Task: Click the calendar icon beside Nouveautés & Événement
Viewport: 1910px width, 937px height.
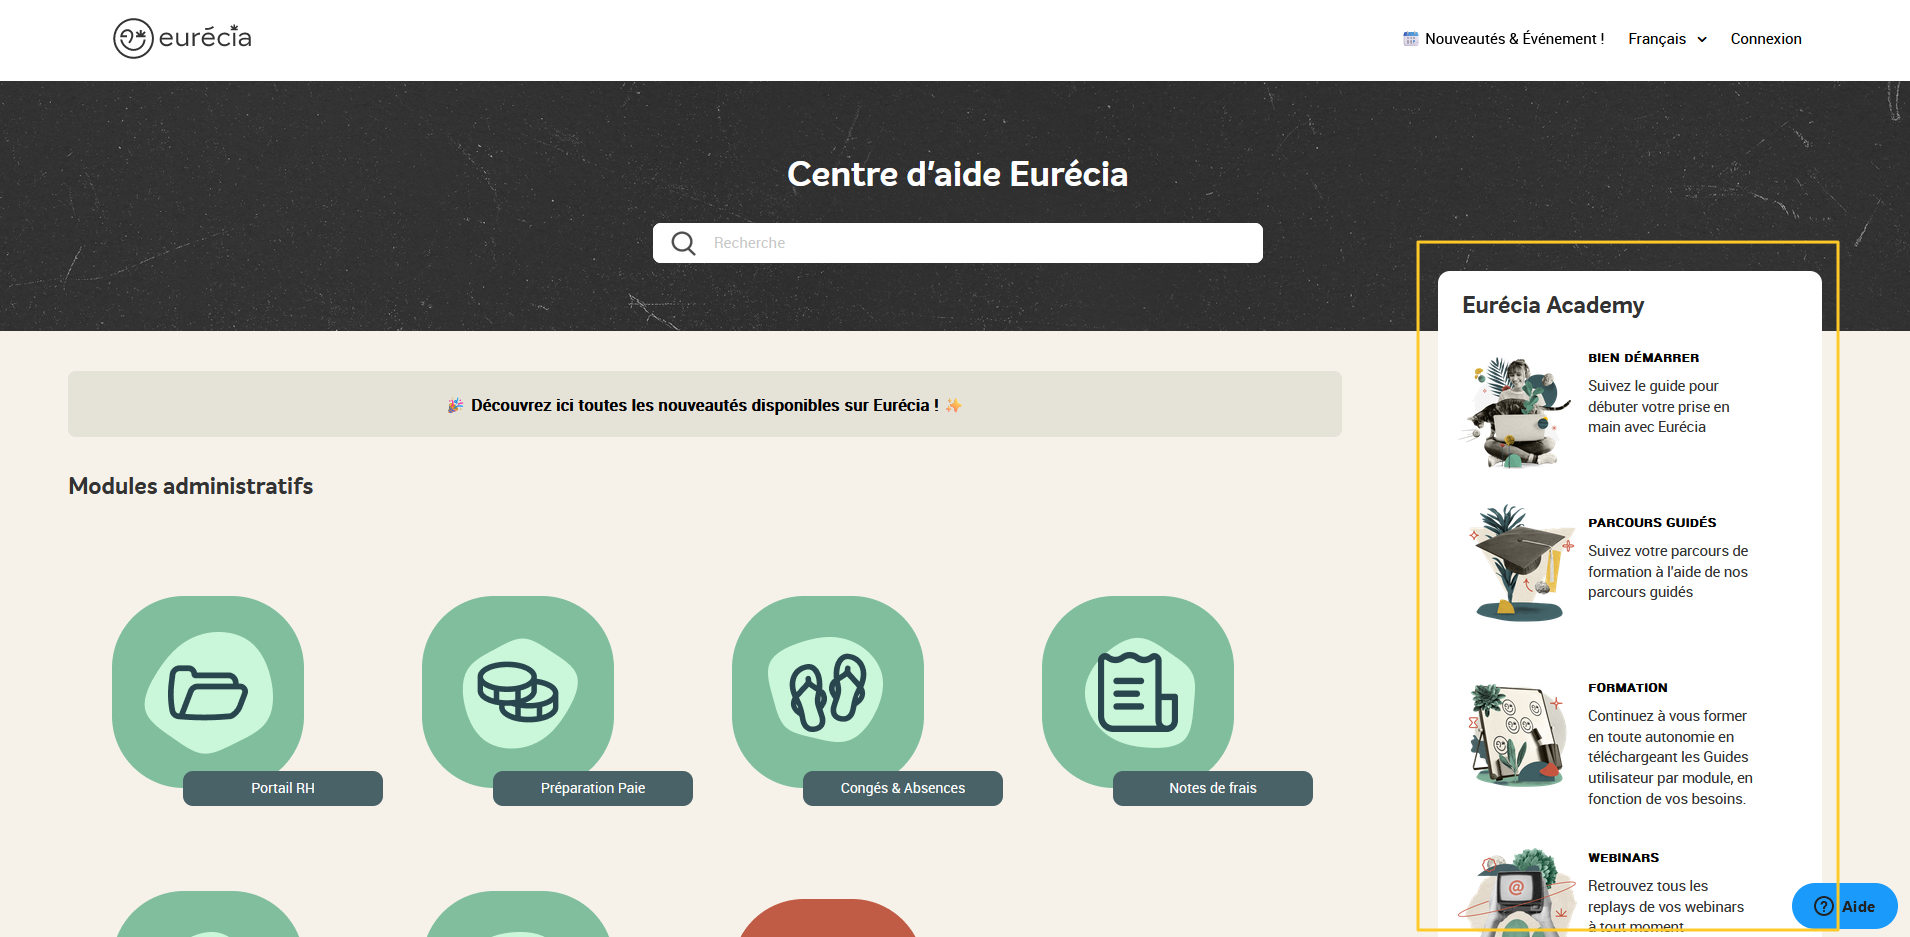Action: point(1410,39)
